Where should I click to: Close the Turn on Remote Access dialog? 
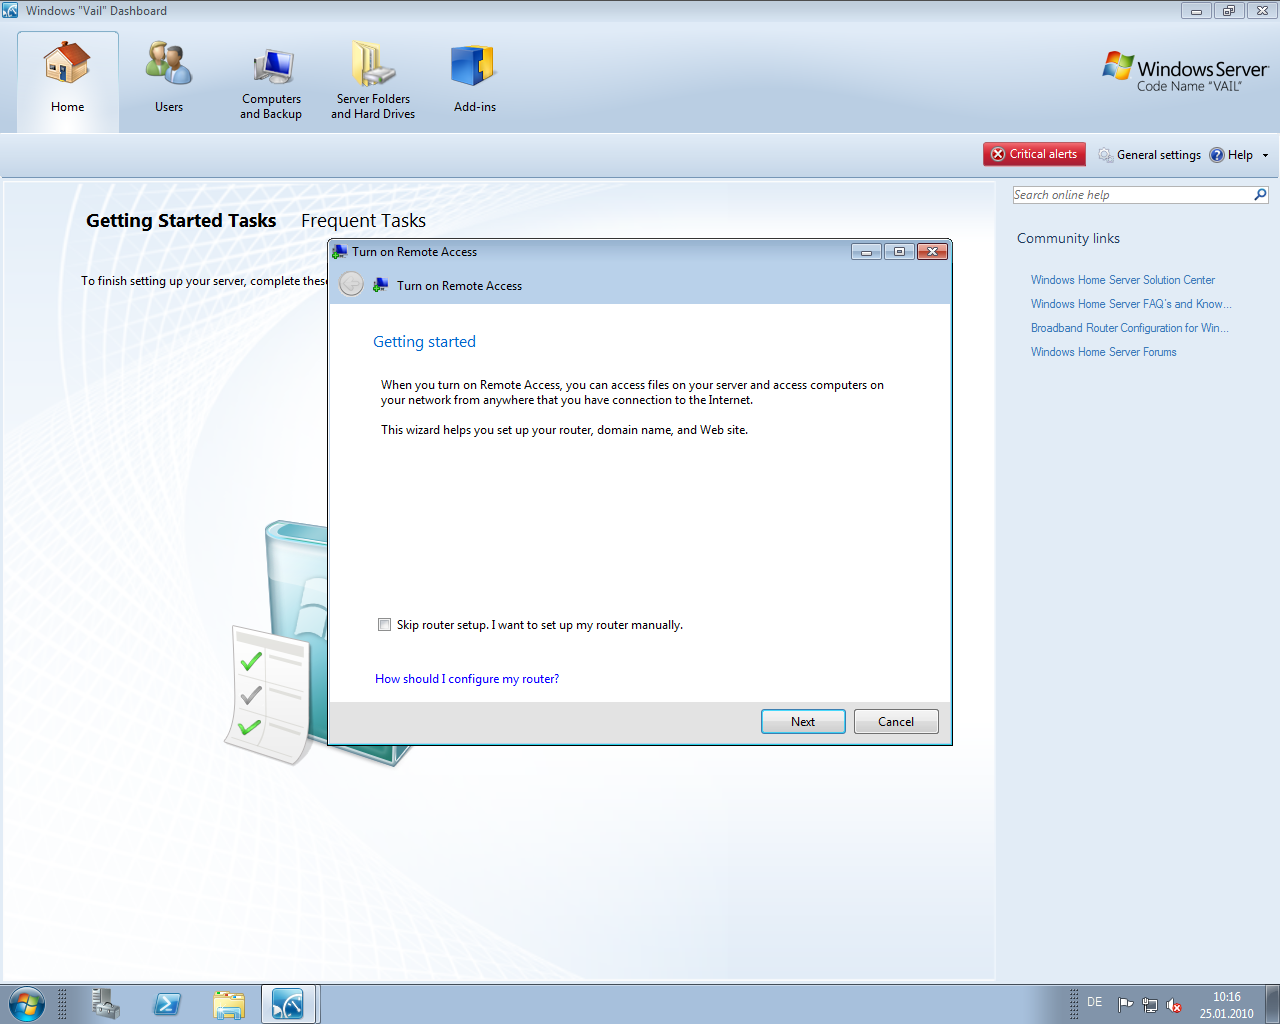(932, 252)
